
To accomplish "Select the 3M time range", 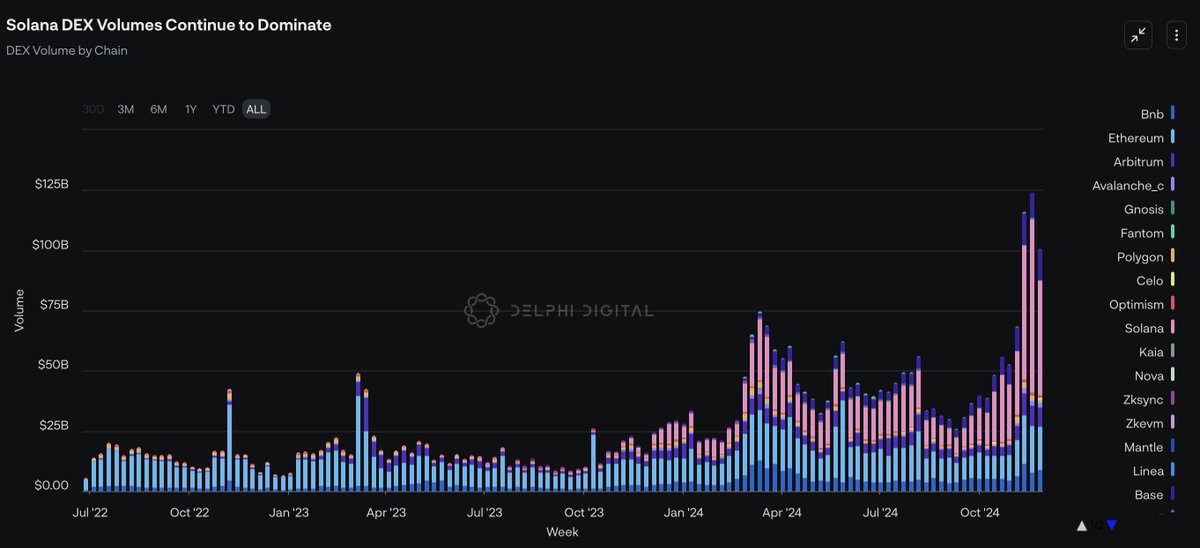I will click(x=126, y=109).
